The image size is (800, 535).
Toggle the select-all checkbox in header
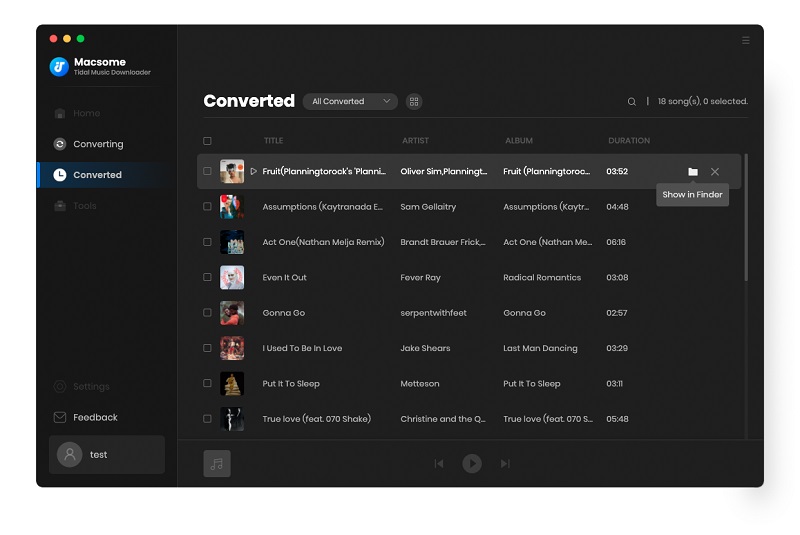(x=207, y=141)
